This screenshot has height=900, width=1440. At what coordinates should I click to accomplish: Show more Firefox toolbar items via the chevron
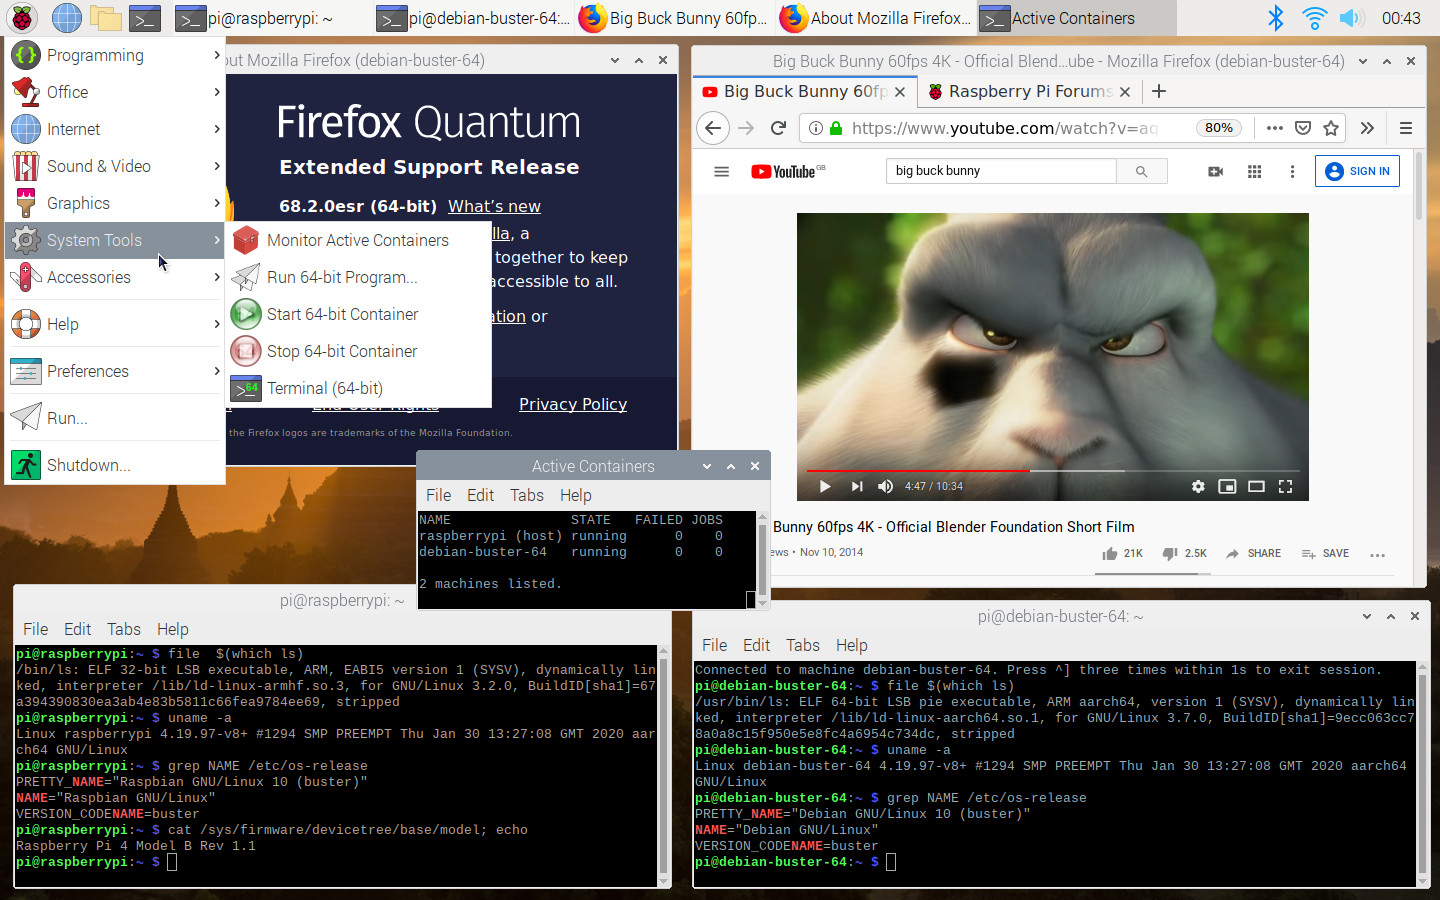(x=1367, y=128)
